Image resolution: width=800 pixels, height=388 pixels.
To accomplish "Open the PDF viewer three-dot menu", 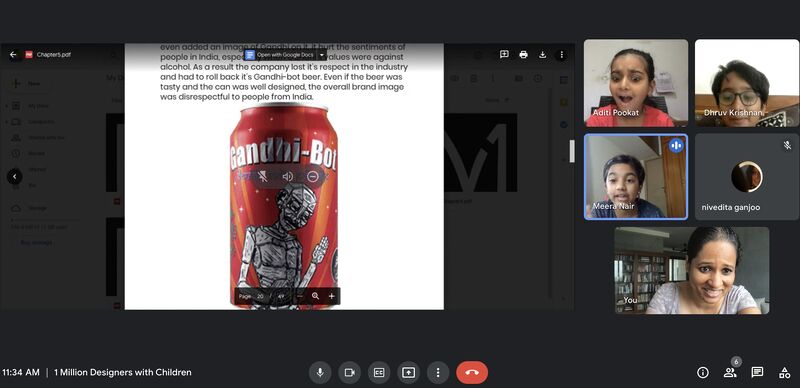I will (x=561, y=55).
